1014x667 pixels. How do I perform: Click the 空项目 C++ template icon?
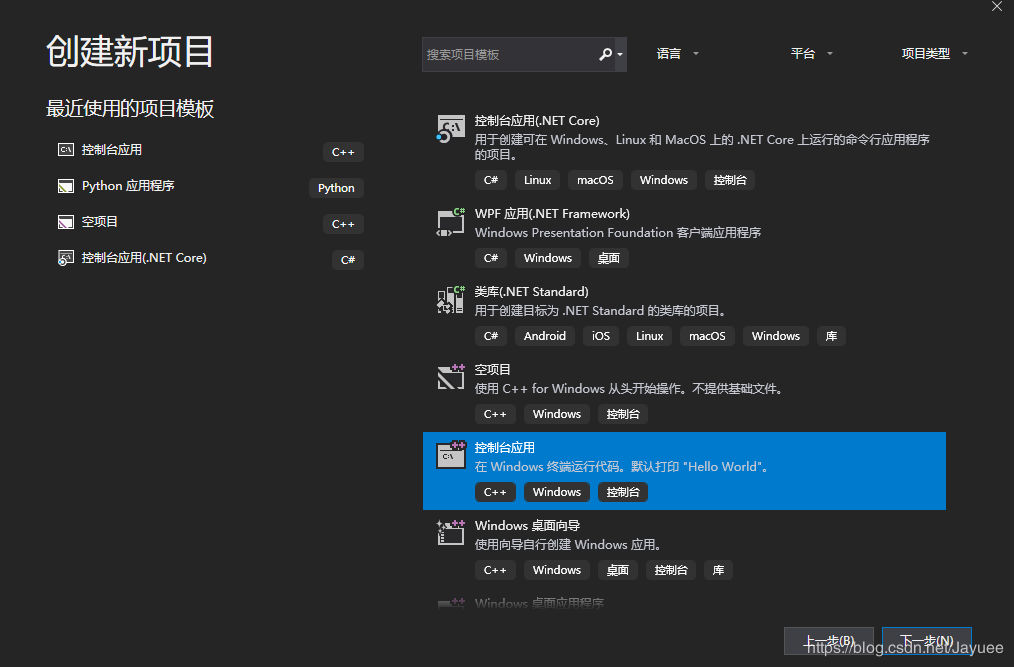[451, 377]
